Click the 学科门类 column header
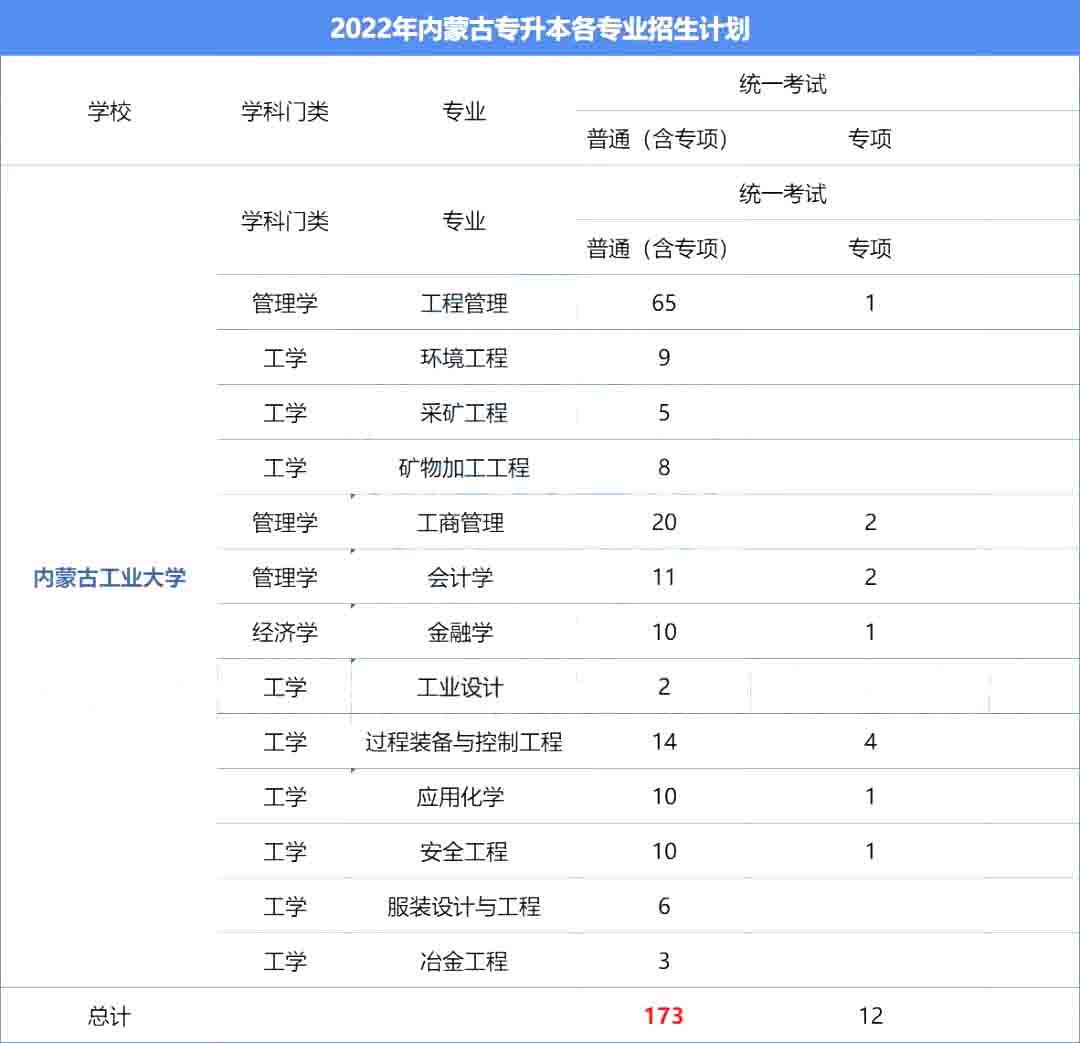The height and width of the screenshot is (1043, 1080). coord(285,113)
